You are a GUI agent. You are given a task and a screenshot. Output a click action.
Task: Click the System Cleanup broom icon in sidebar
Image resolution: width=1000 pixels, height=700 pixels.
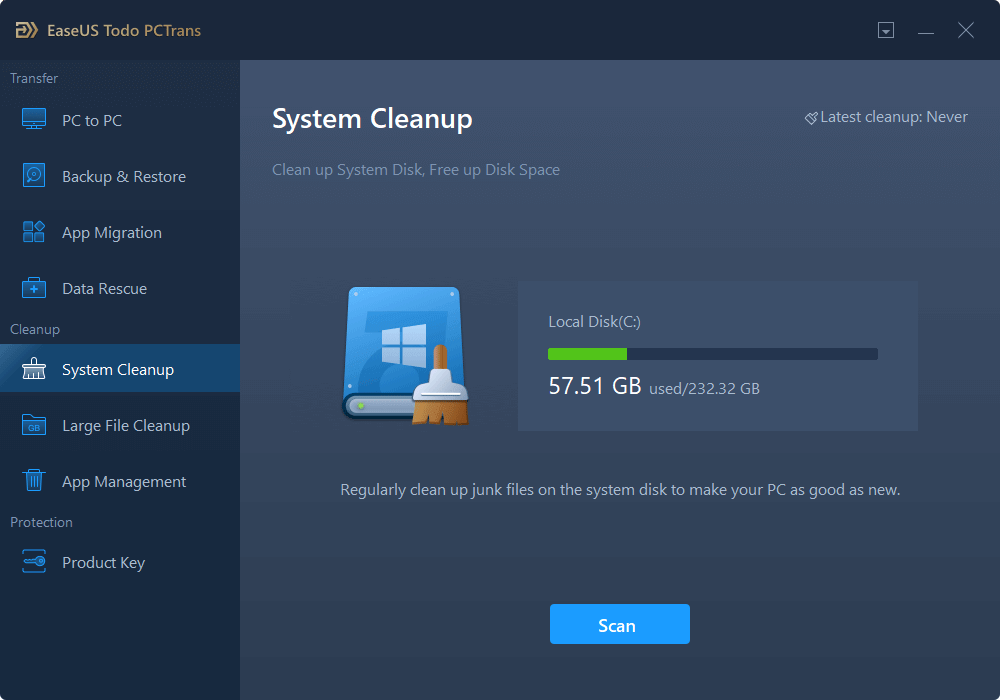(34, 368)
